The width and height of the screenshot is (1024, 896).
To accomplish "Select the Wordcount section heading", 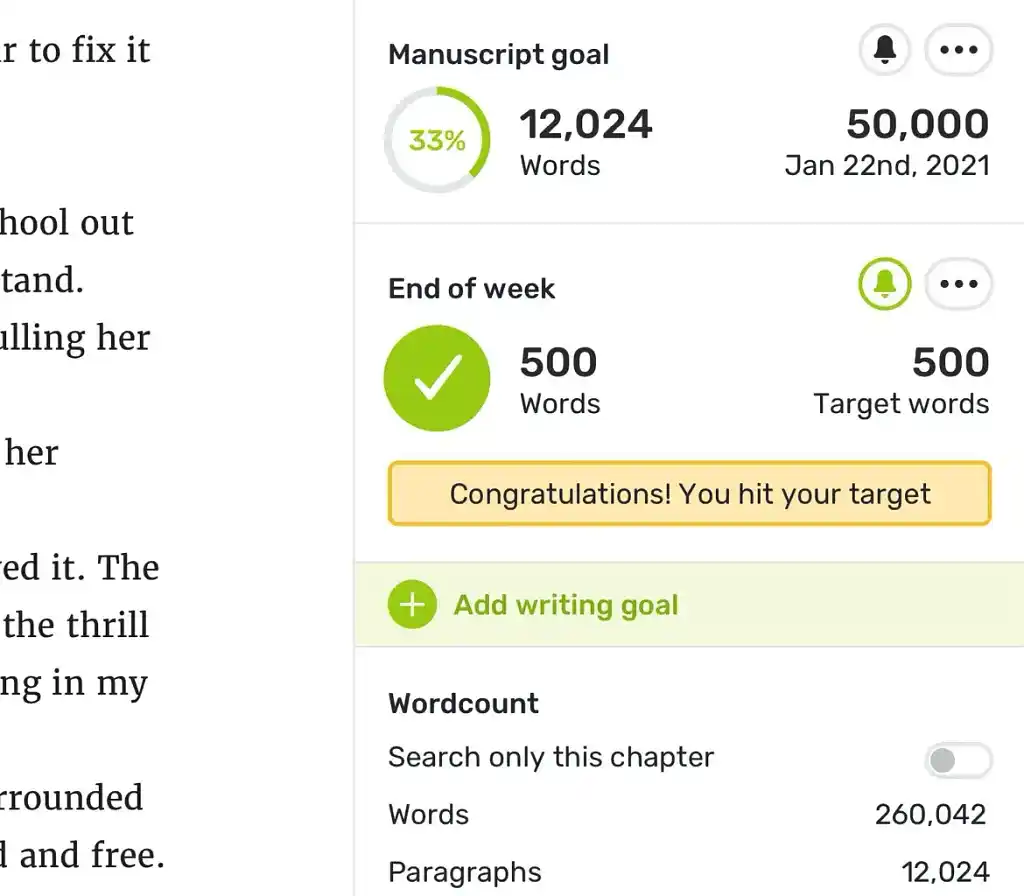I will (463, 703).
